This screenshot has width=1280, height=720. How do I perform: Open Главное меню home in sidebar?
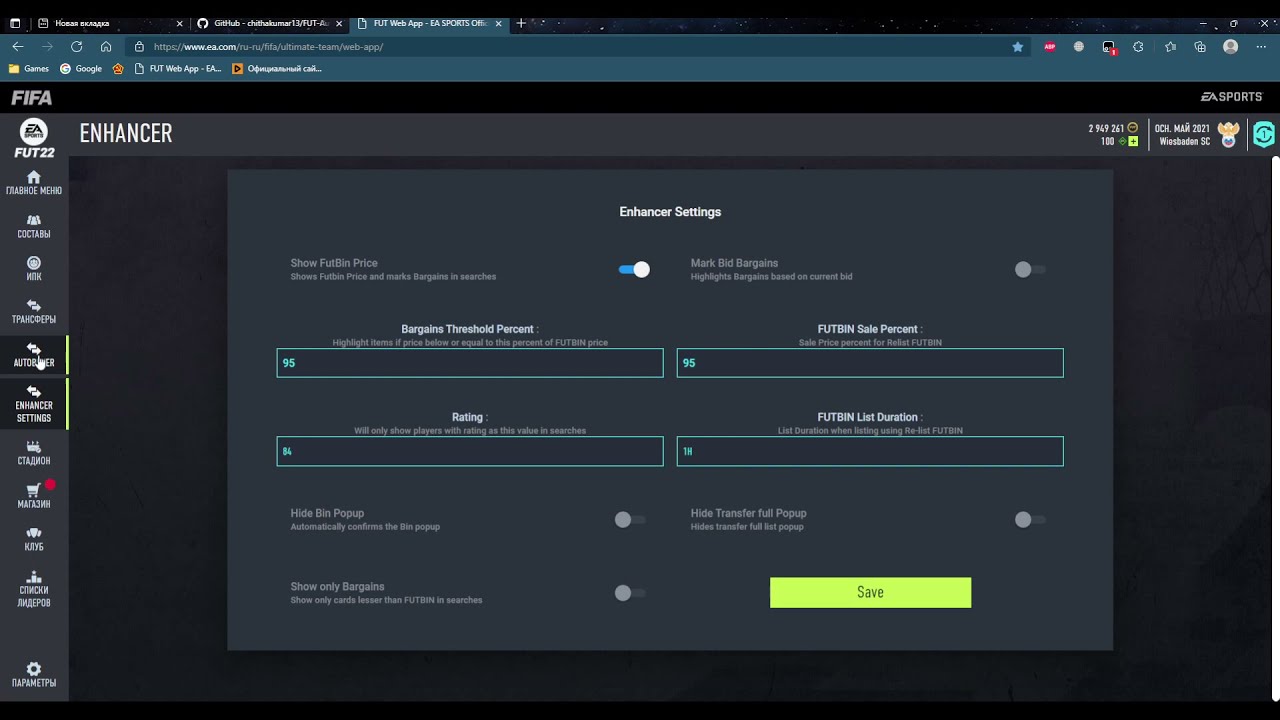(34, 183)
